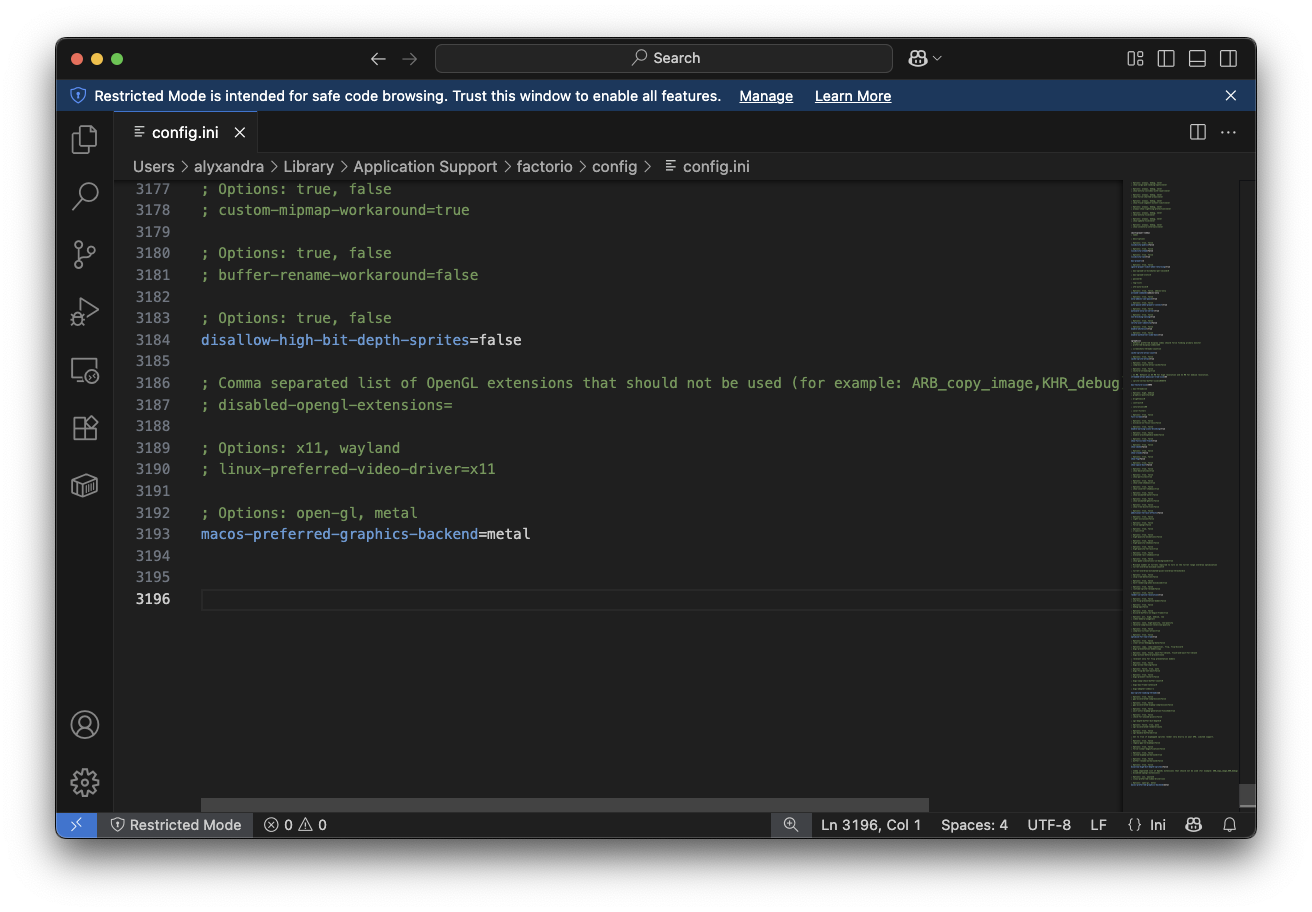Open the errors and warnings indicator
1312x912 pixels.
coord(295,825)
